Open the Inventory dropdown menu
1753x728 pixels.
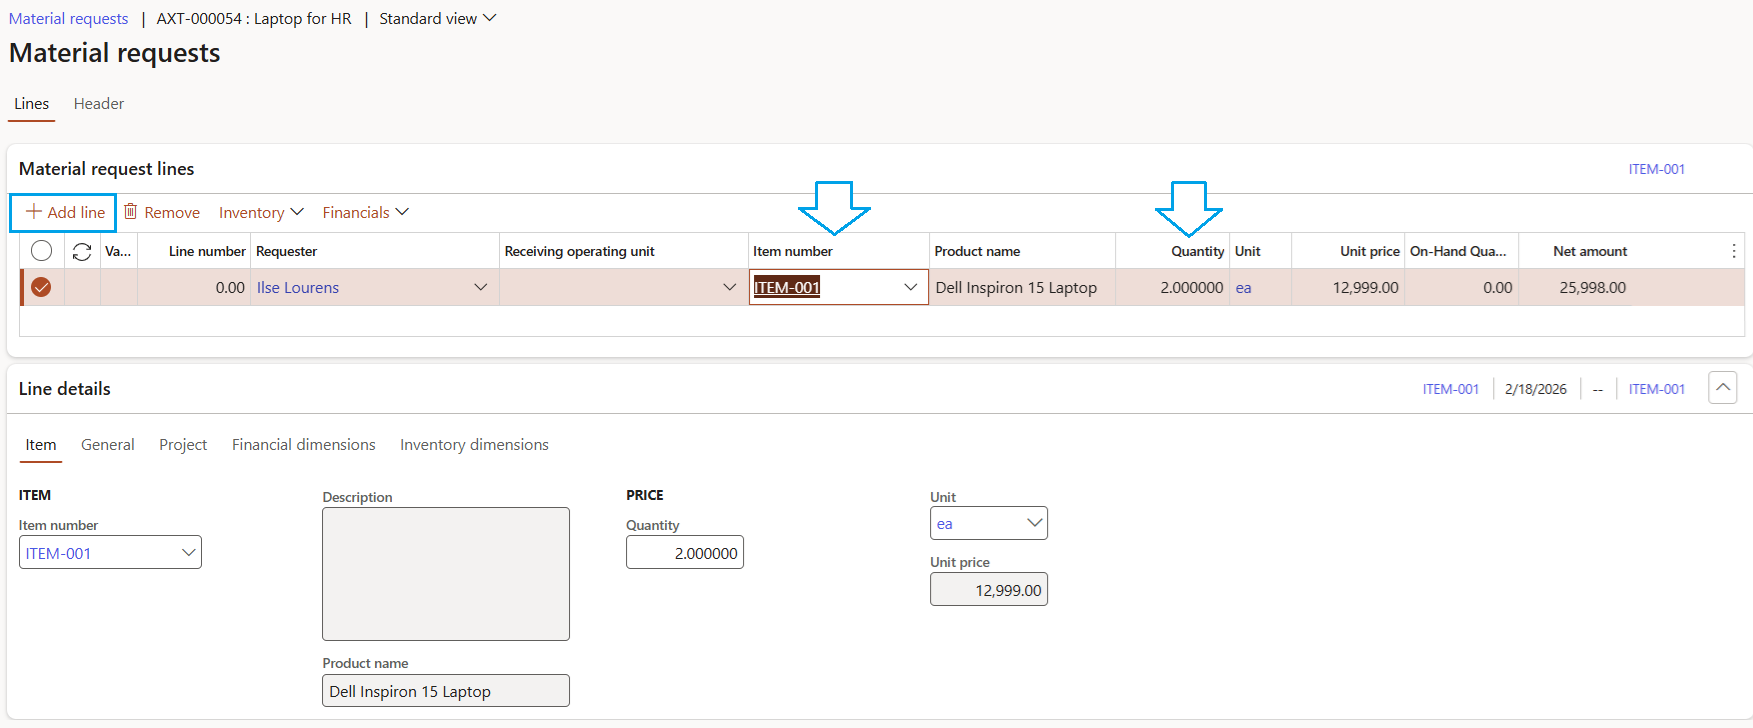[260, 212]
